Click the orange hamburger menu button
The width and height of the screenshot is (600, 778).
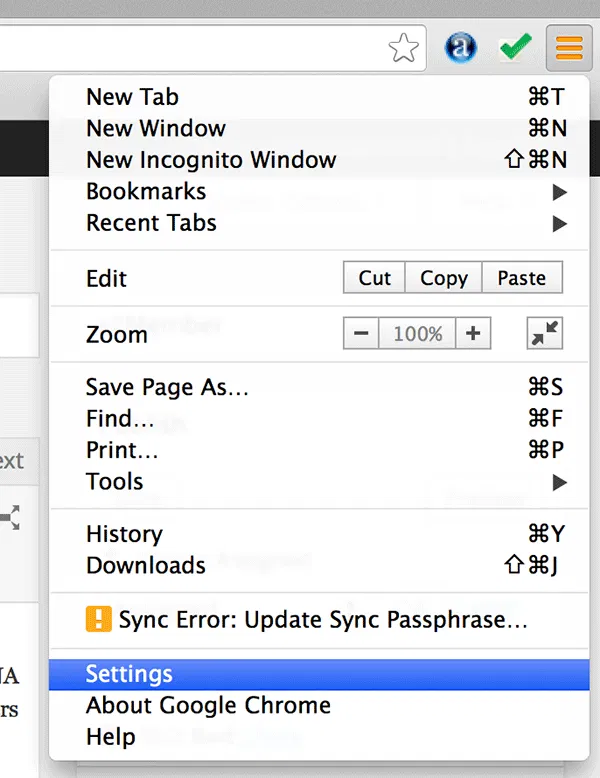coord(569,47)
